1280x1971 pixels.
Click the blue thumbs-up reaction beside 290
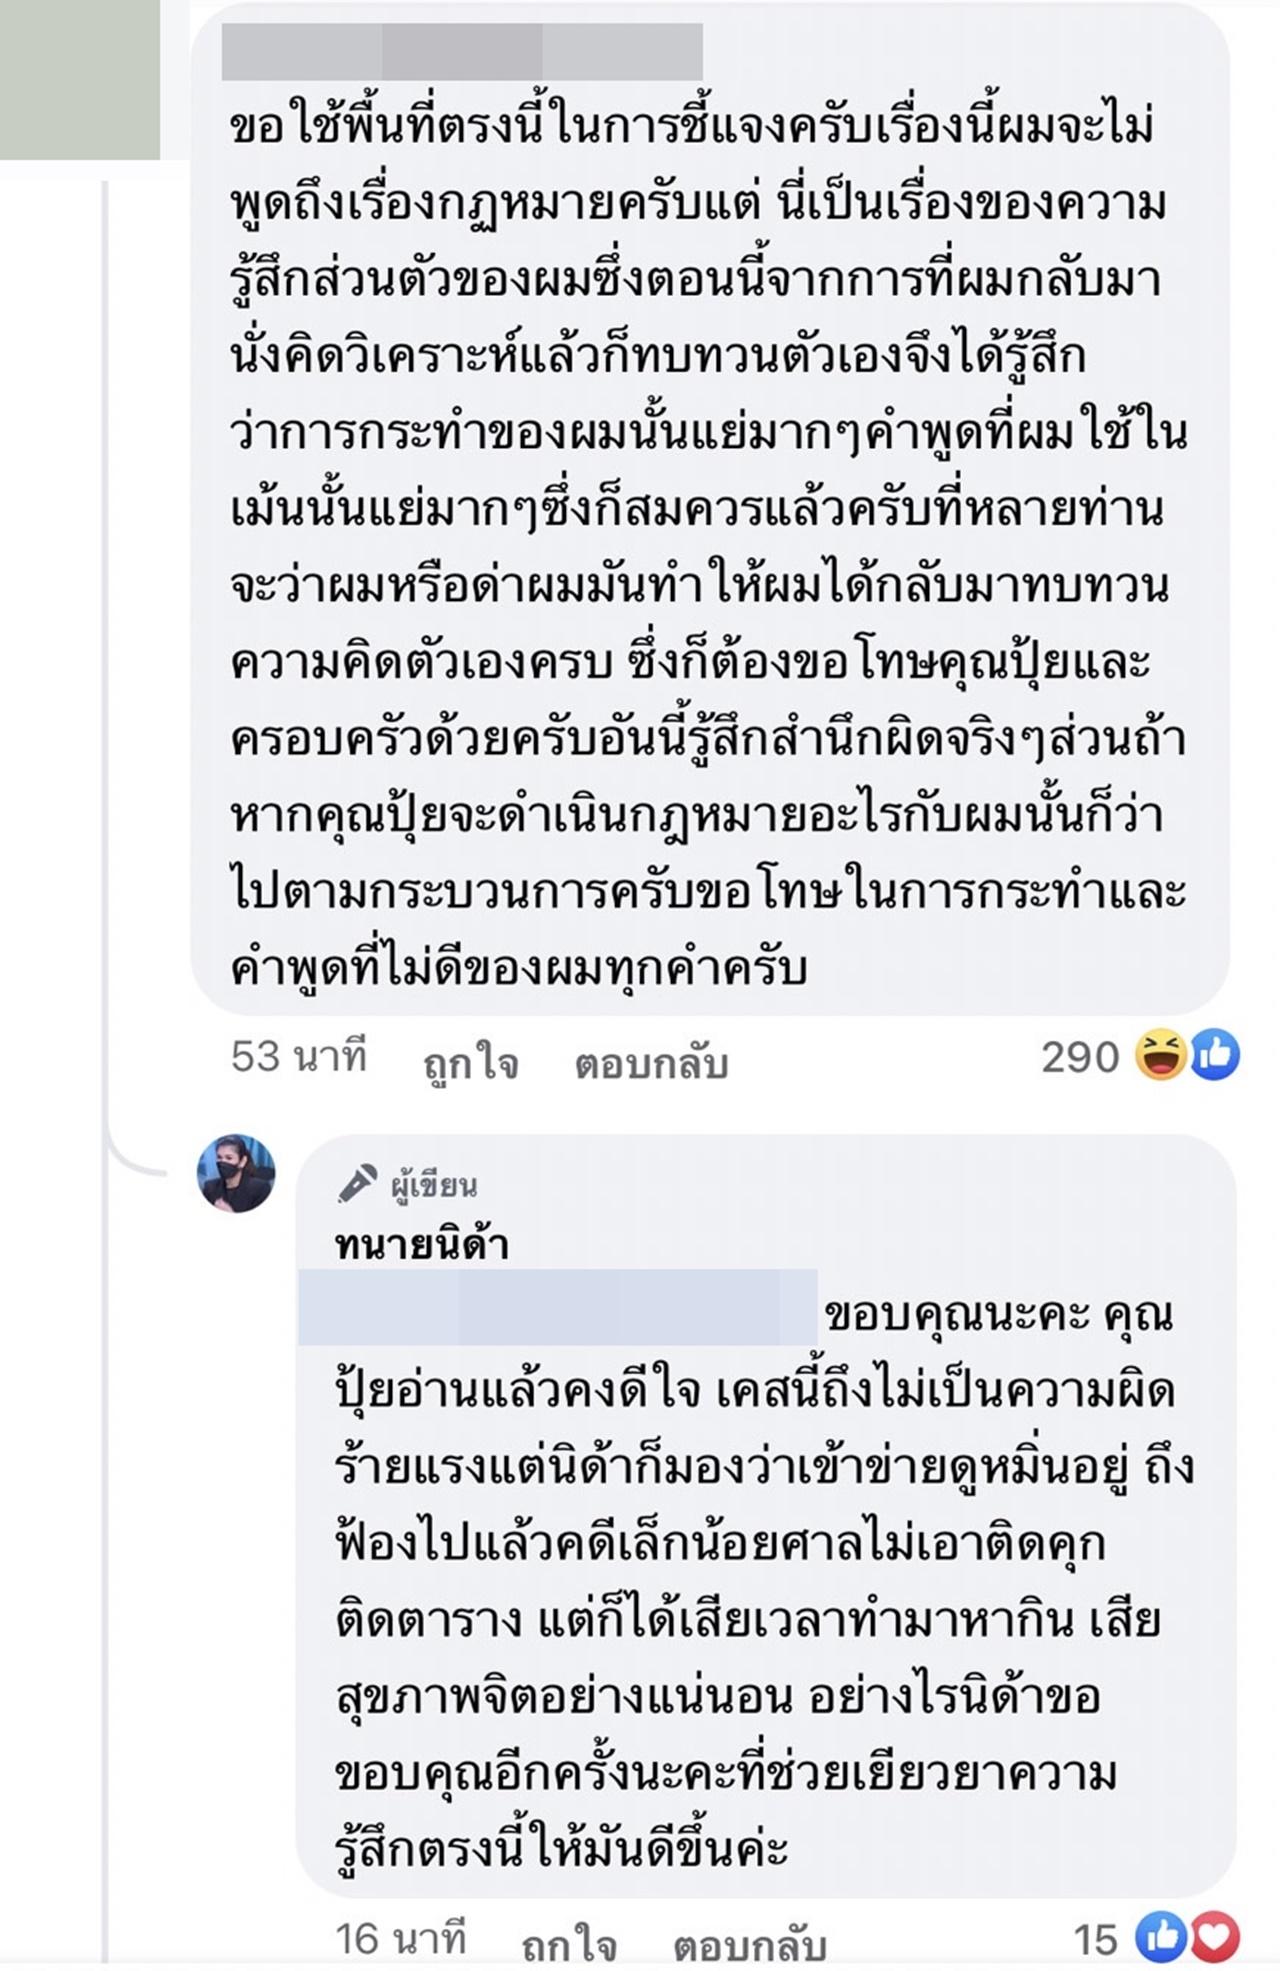pyautogui.click(x=1214, y=1056)
